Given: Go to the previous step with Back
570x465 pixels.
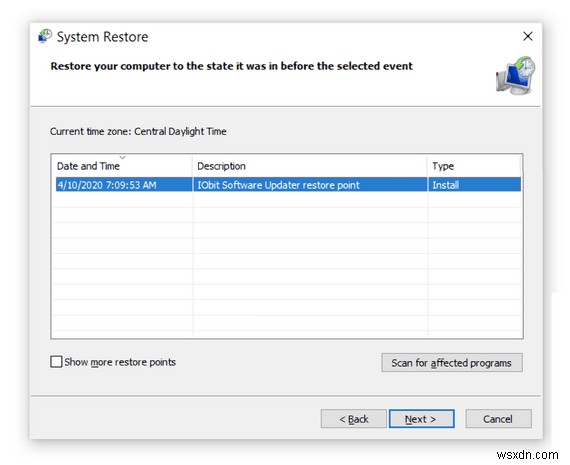Looking at the screenshot, I should (353, 419).
